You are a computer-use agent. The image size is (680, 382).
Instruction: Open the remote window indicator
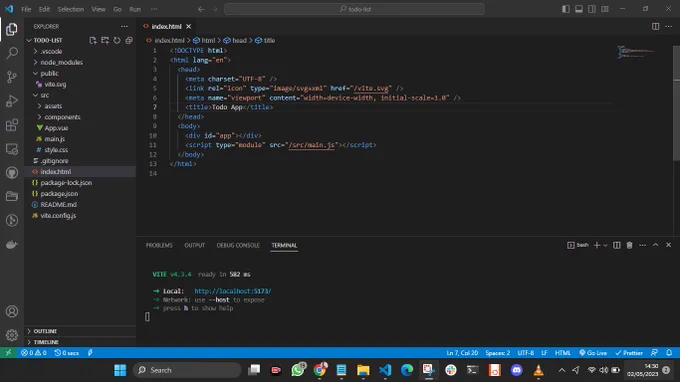(x=8, y=353)
